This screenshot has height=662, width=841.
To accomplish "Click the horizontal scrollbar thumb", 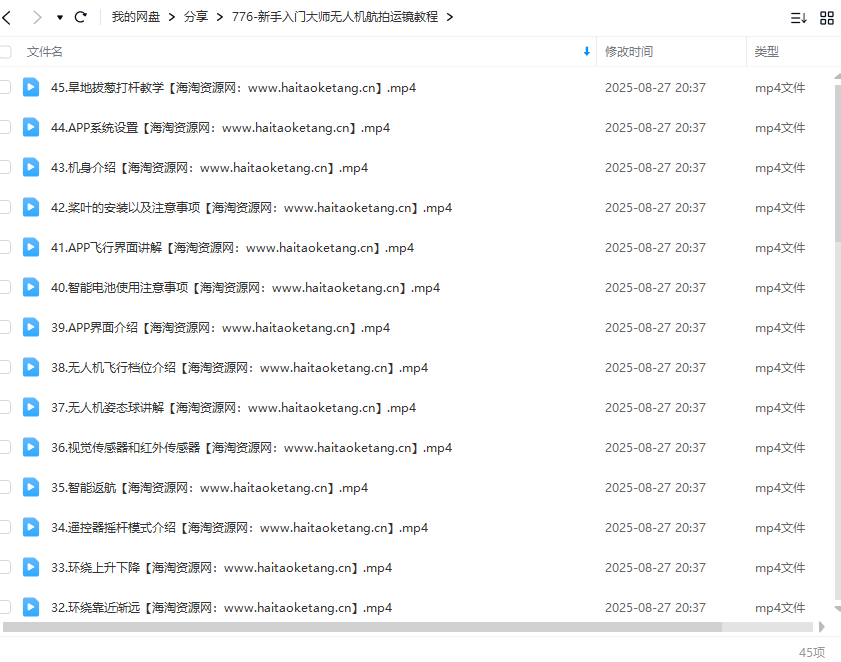I will tap(362, 627).
